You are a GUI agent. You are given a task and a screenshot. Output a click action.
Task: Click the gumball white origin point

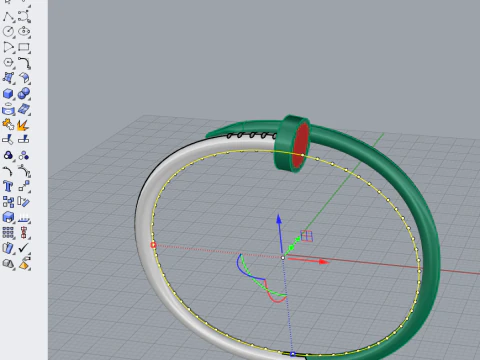coord(283,257)
